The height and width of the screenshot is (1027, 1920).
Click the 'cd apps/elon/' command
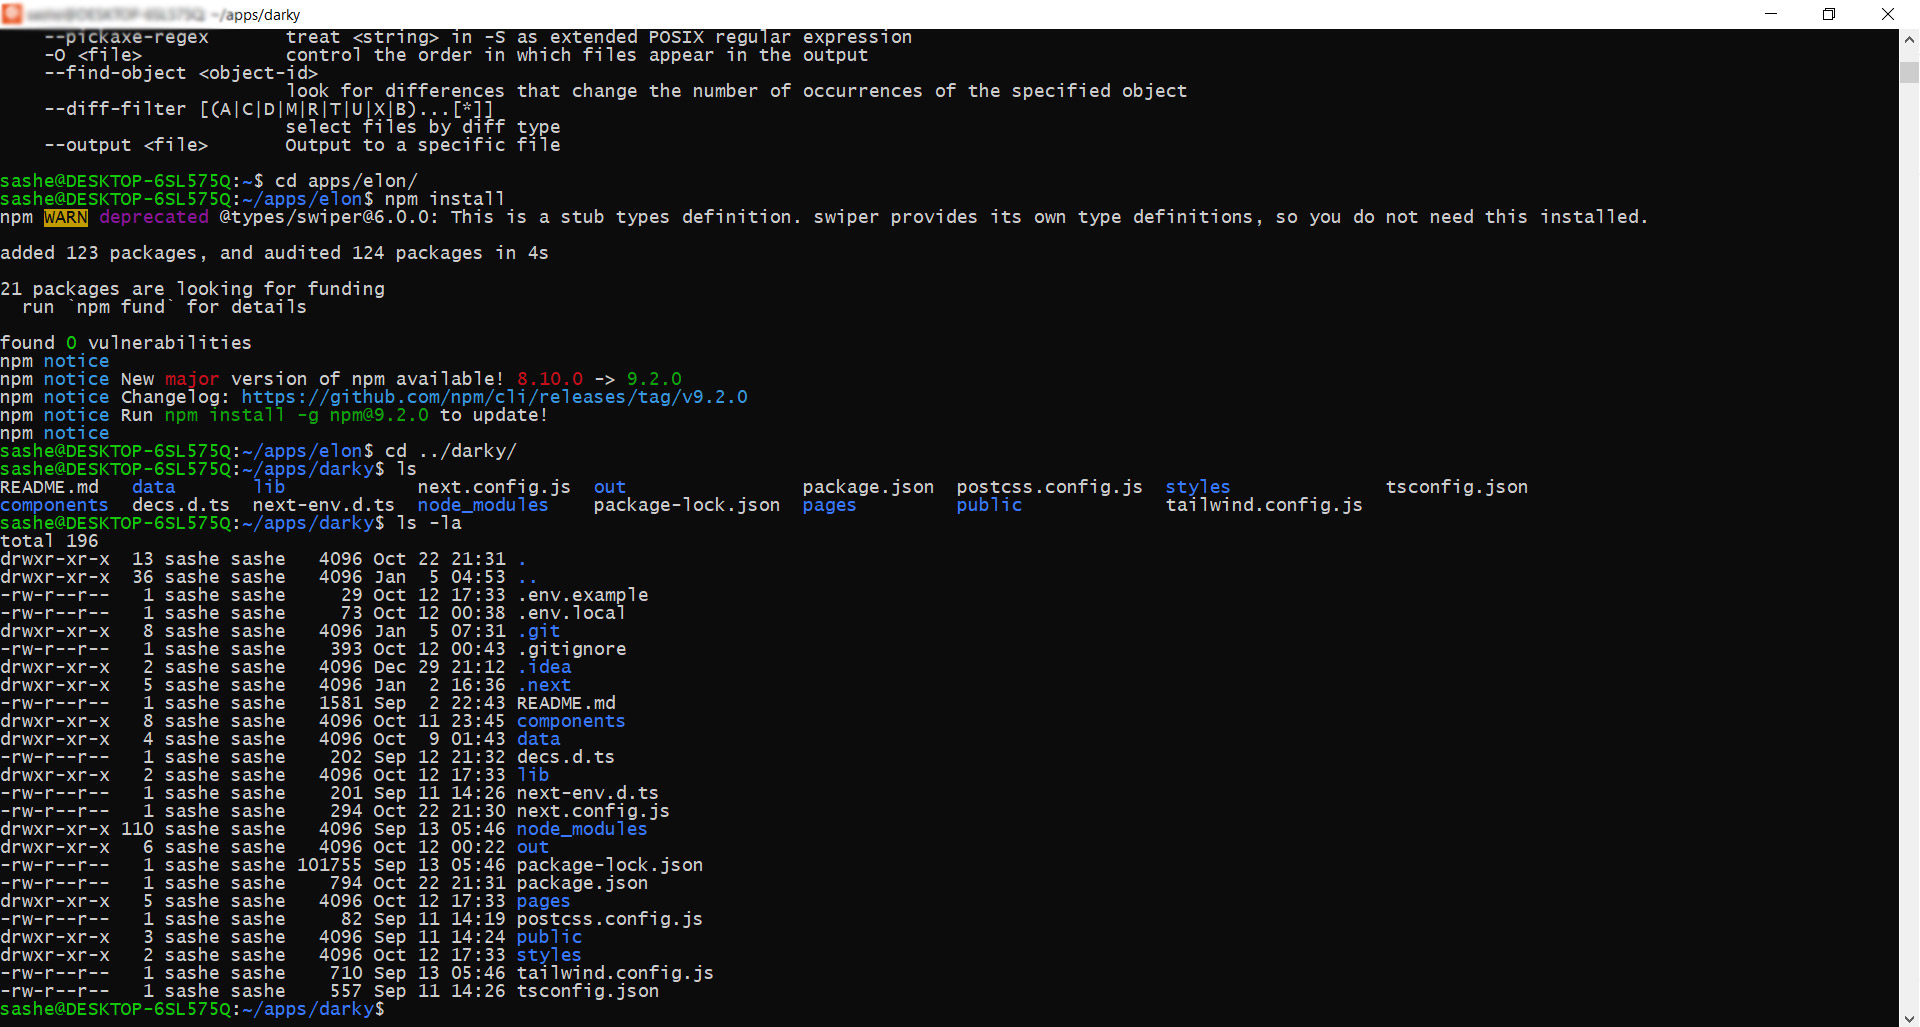(346, 181)
